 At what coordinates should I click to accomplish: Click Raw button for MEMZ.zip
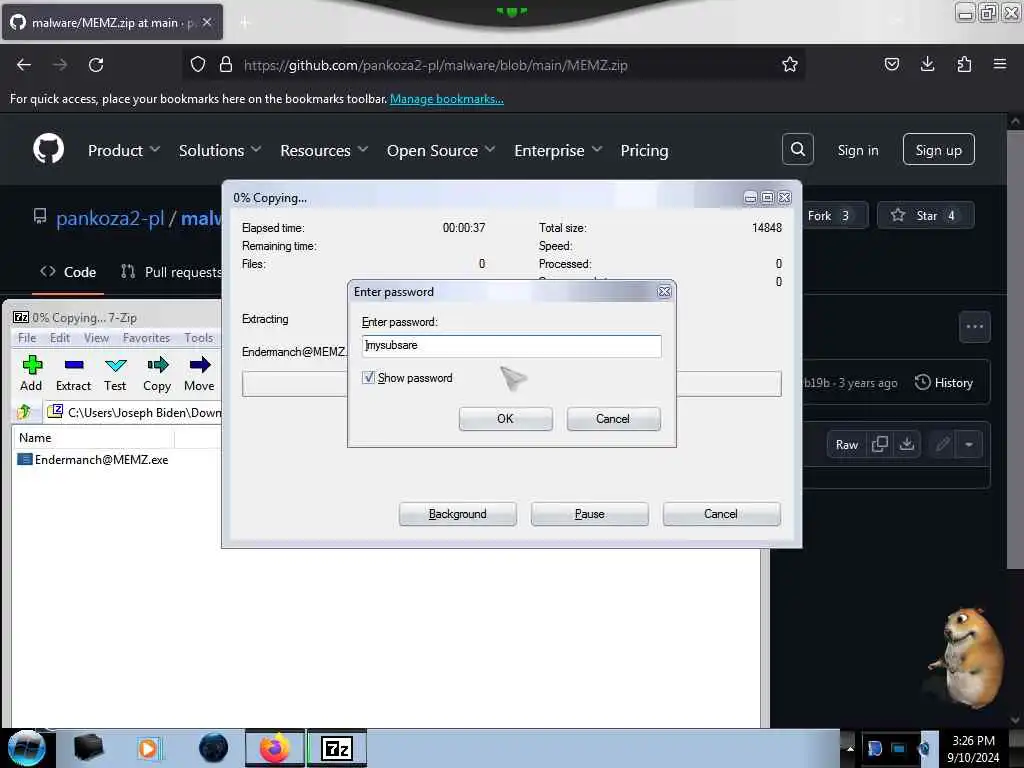tap(846, 445)
